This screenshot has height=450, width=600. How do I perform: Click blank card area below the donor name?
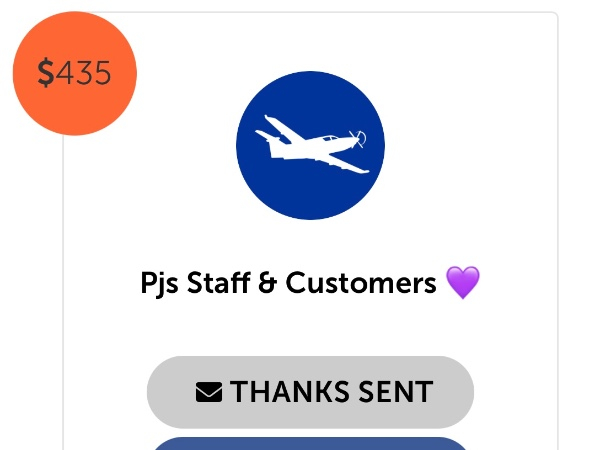point(310,327)
